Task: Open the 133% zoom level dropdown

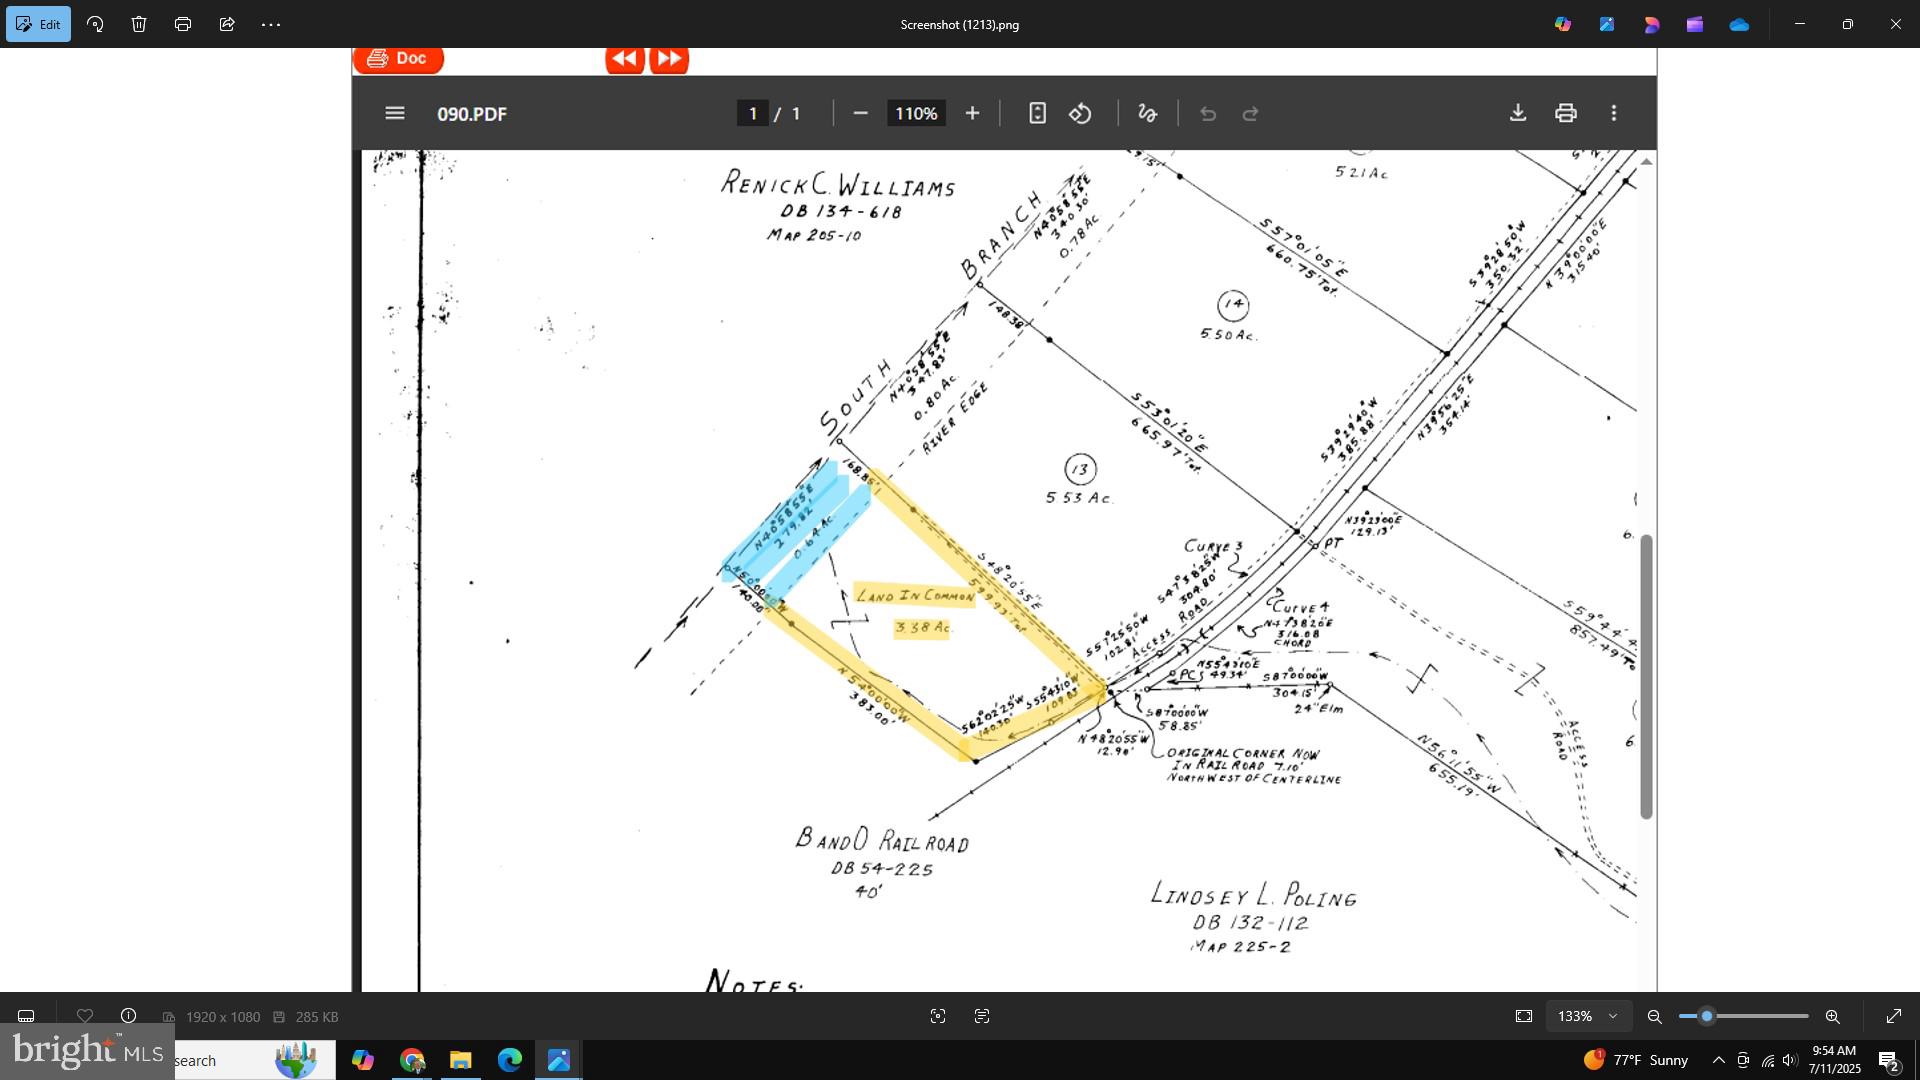Action: 1588,1016
